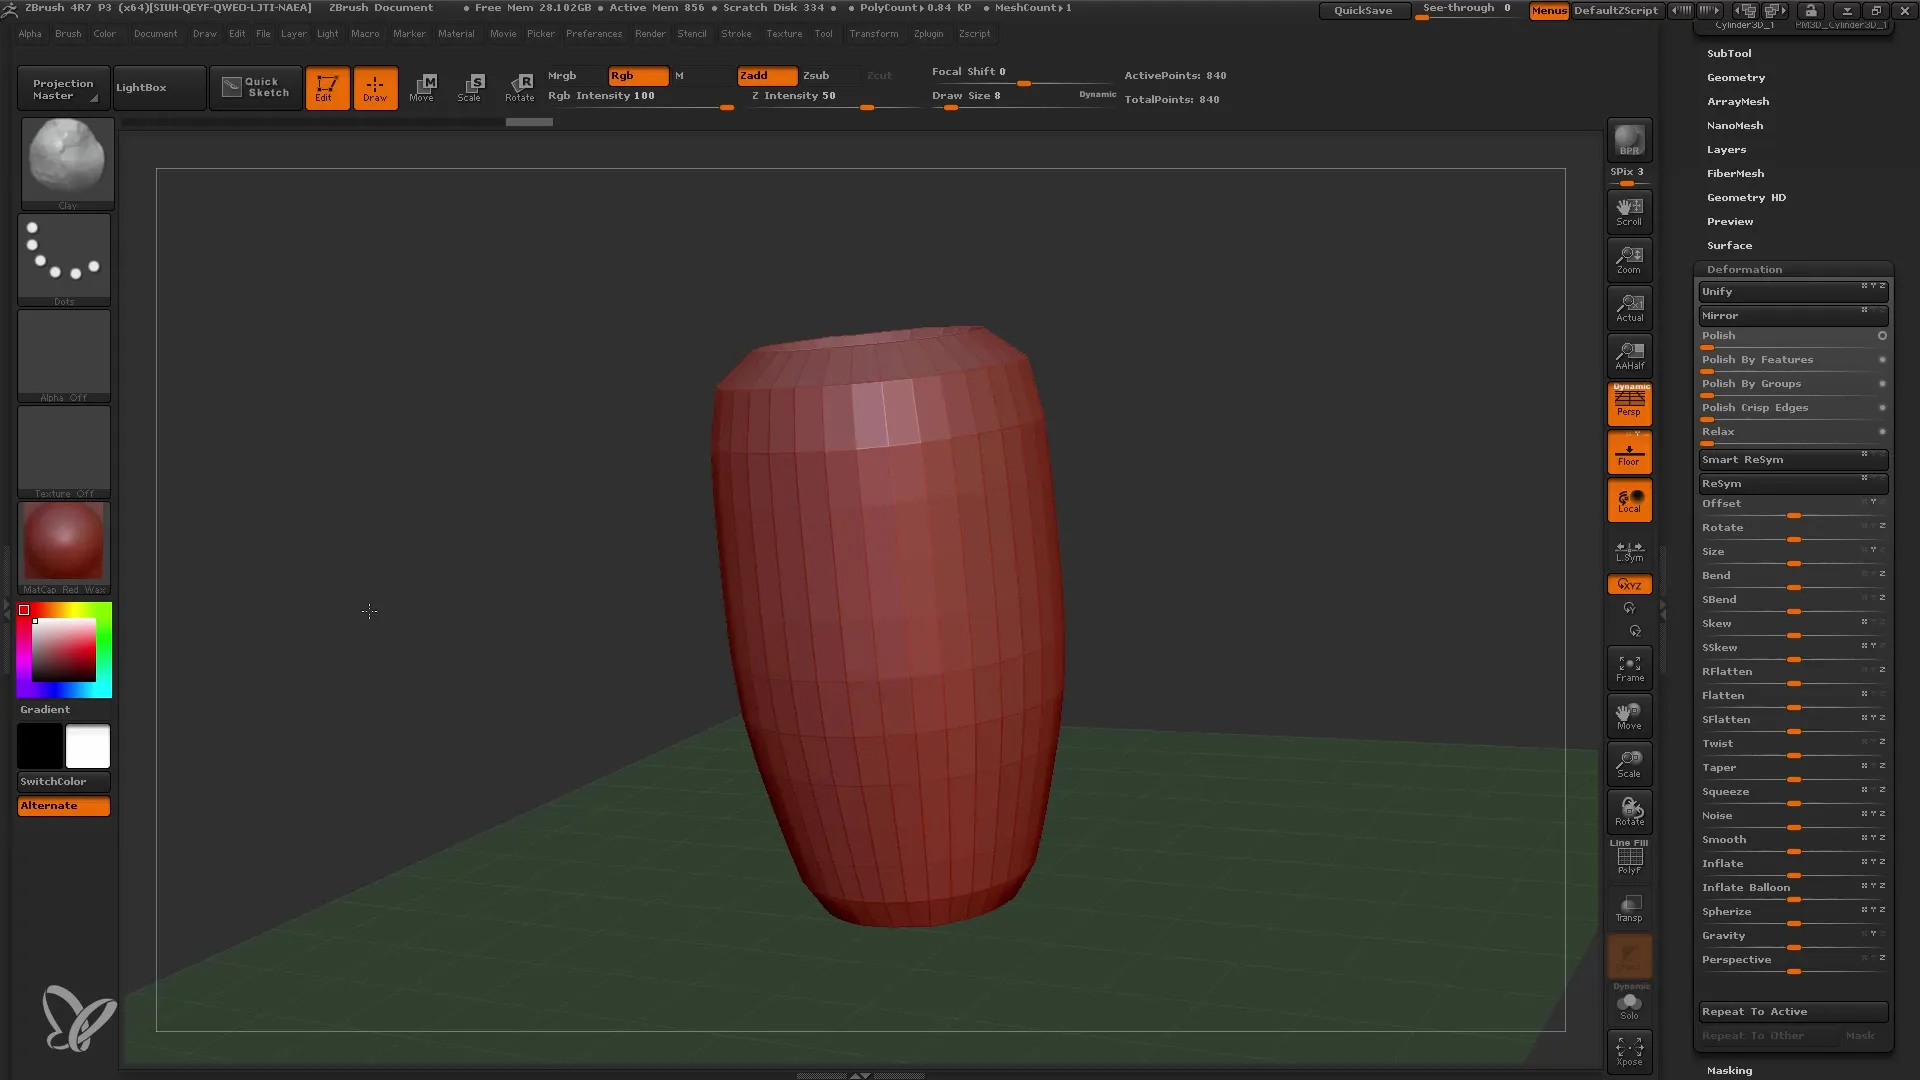This screenshot has height=1080, width=1920.
Task: Click the Frame view icon
Action: tap(1630, 670)
